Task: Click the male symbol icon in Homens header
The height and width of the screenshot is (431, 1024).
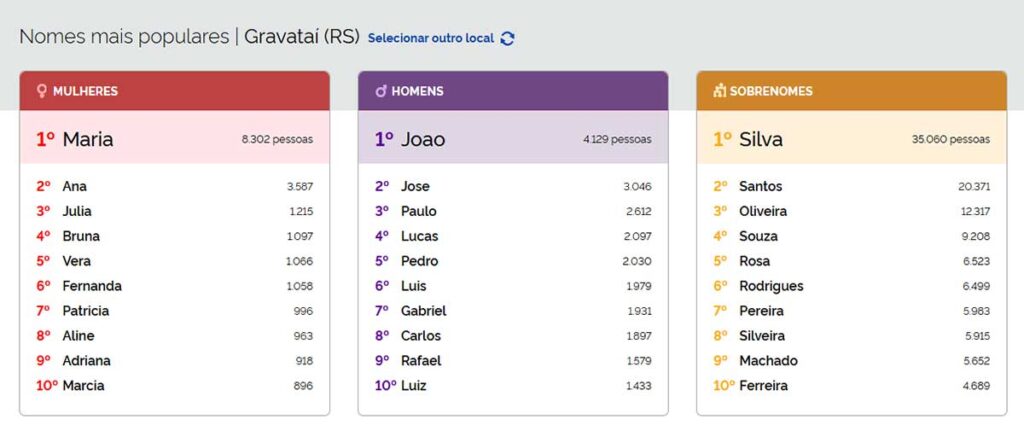Action: tap(380, 91)
